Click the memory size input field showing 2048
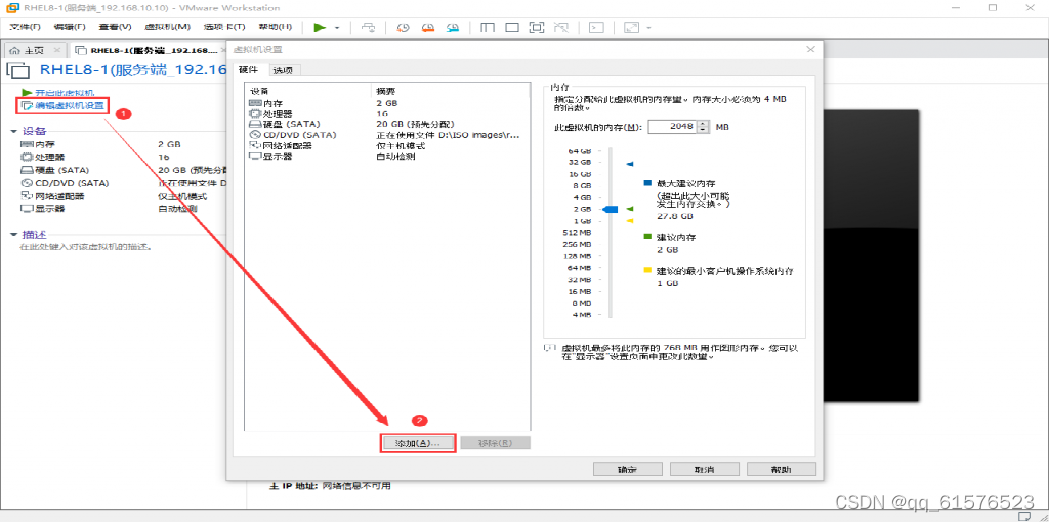Image resolution: width=1050 pixels, height=522 pixels. tap(672, 126)
